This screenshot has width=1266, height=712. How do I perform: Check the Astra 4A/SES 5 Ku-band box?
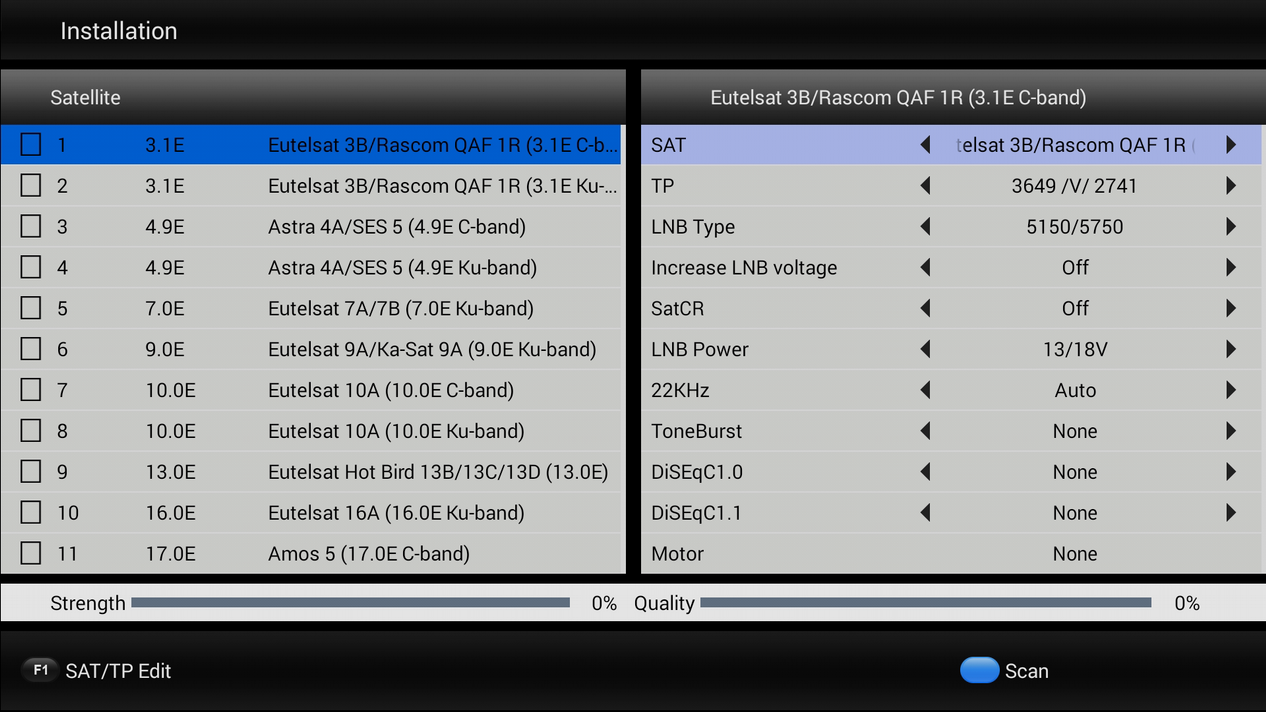(x=31, y=268)
